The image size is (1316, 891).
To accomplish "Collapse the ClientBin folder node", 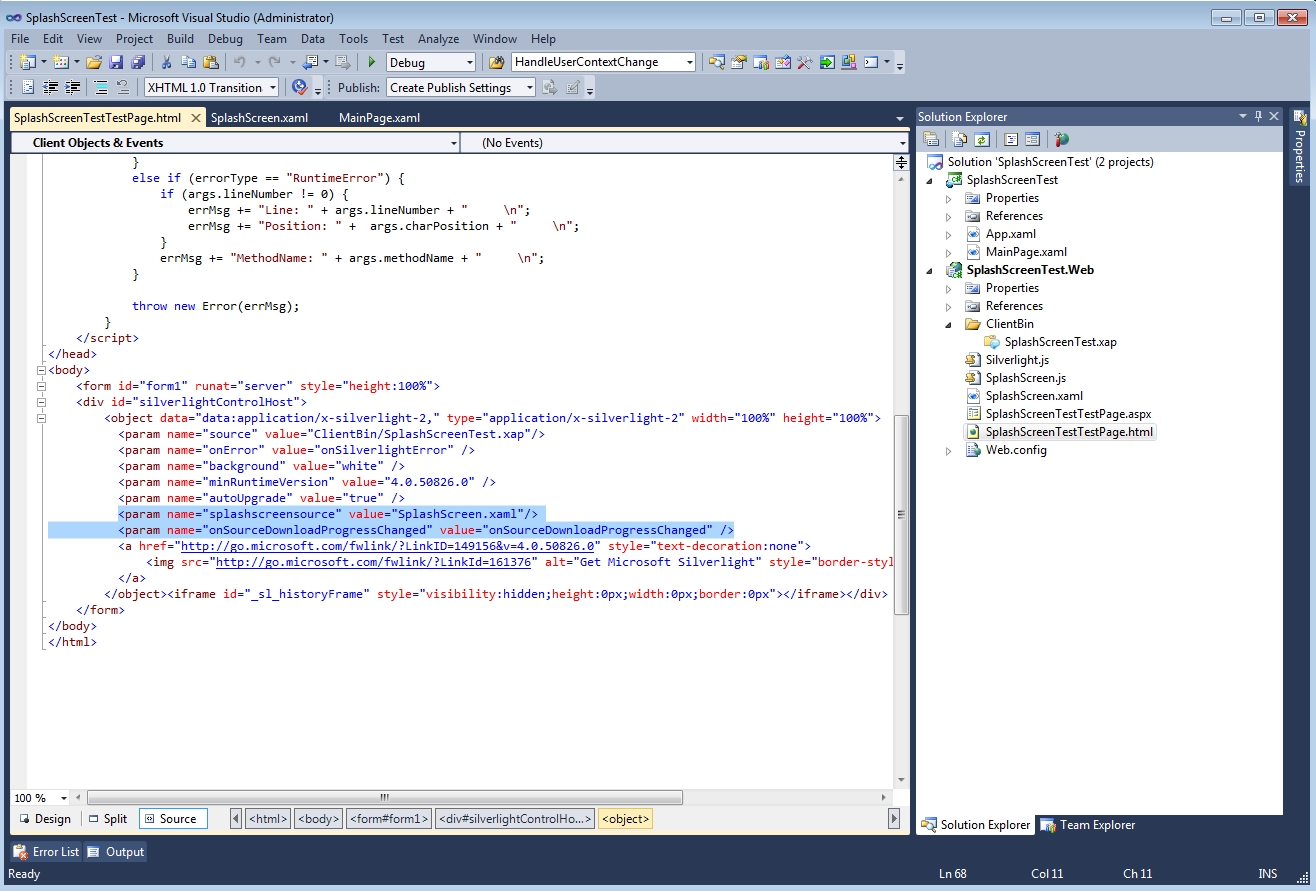I will pyautogui.click(x=949, y=324).
